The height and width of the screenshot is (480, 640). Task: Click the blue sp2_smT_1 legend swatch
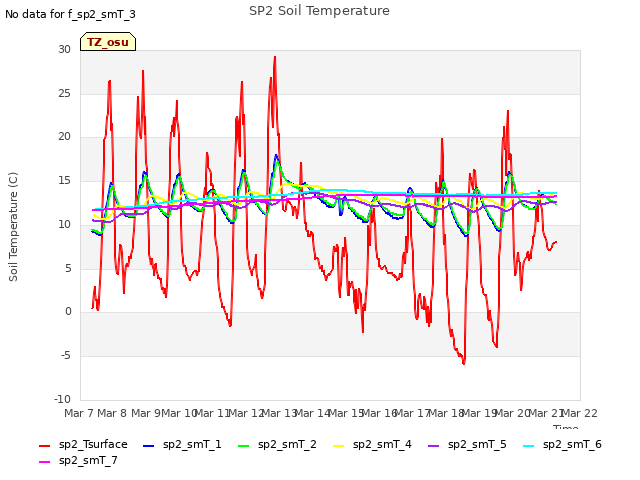(x=149, y=446)
